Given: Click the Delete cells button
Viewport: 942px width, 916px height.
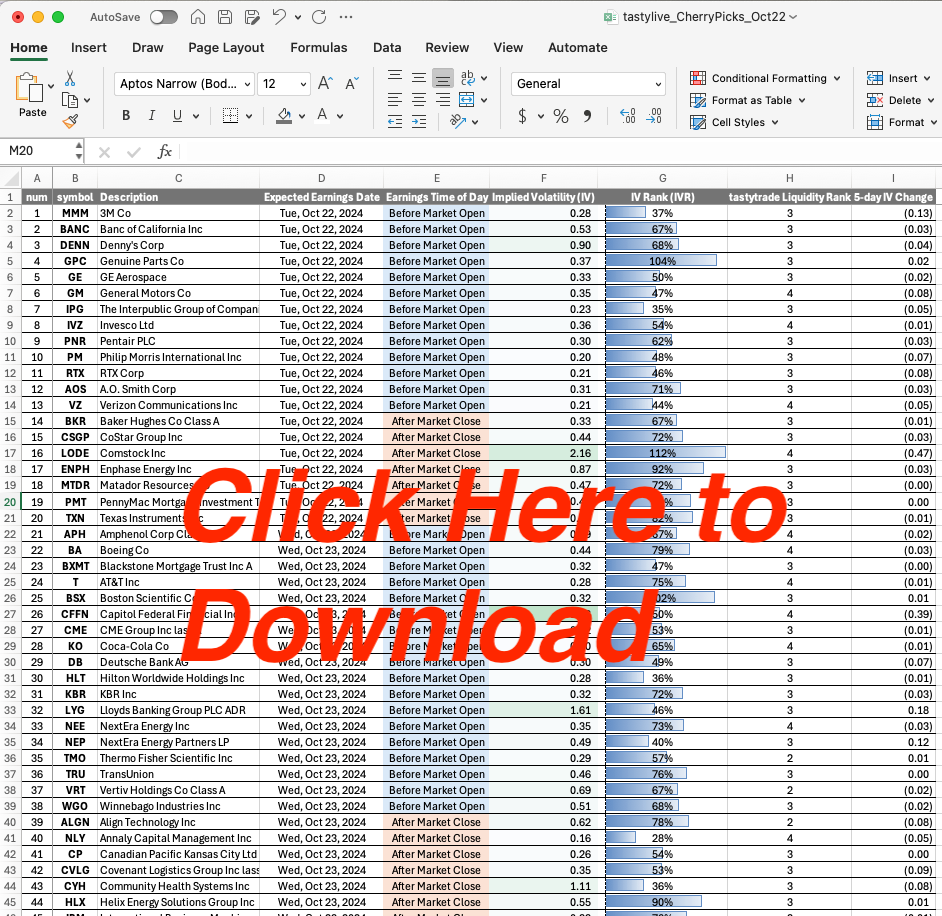Looking at the screenshot, I should coord(900,100).
